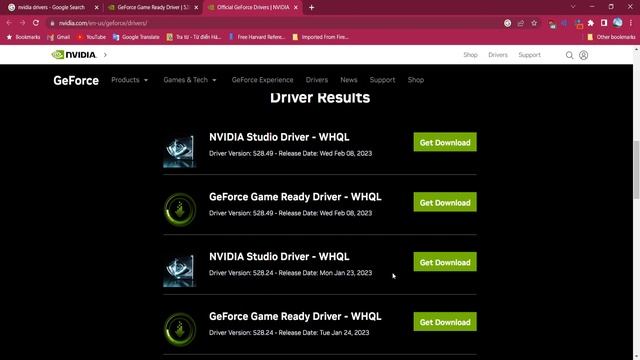Click the Driver Results heading
The height and width of the screenshot is (360, 640).
click(320, 98)
